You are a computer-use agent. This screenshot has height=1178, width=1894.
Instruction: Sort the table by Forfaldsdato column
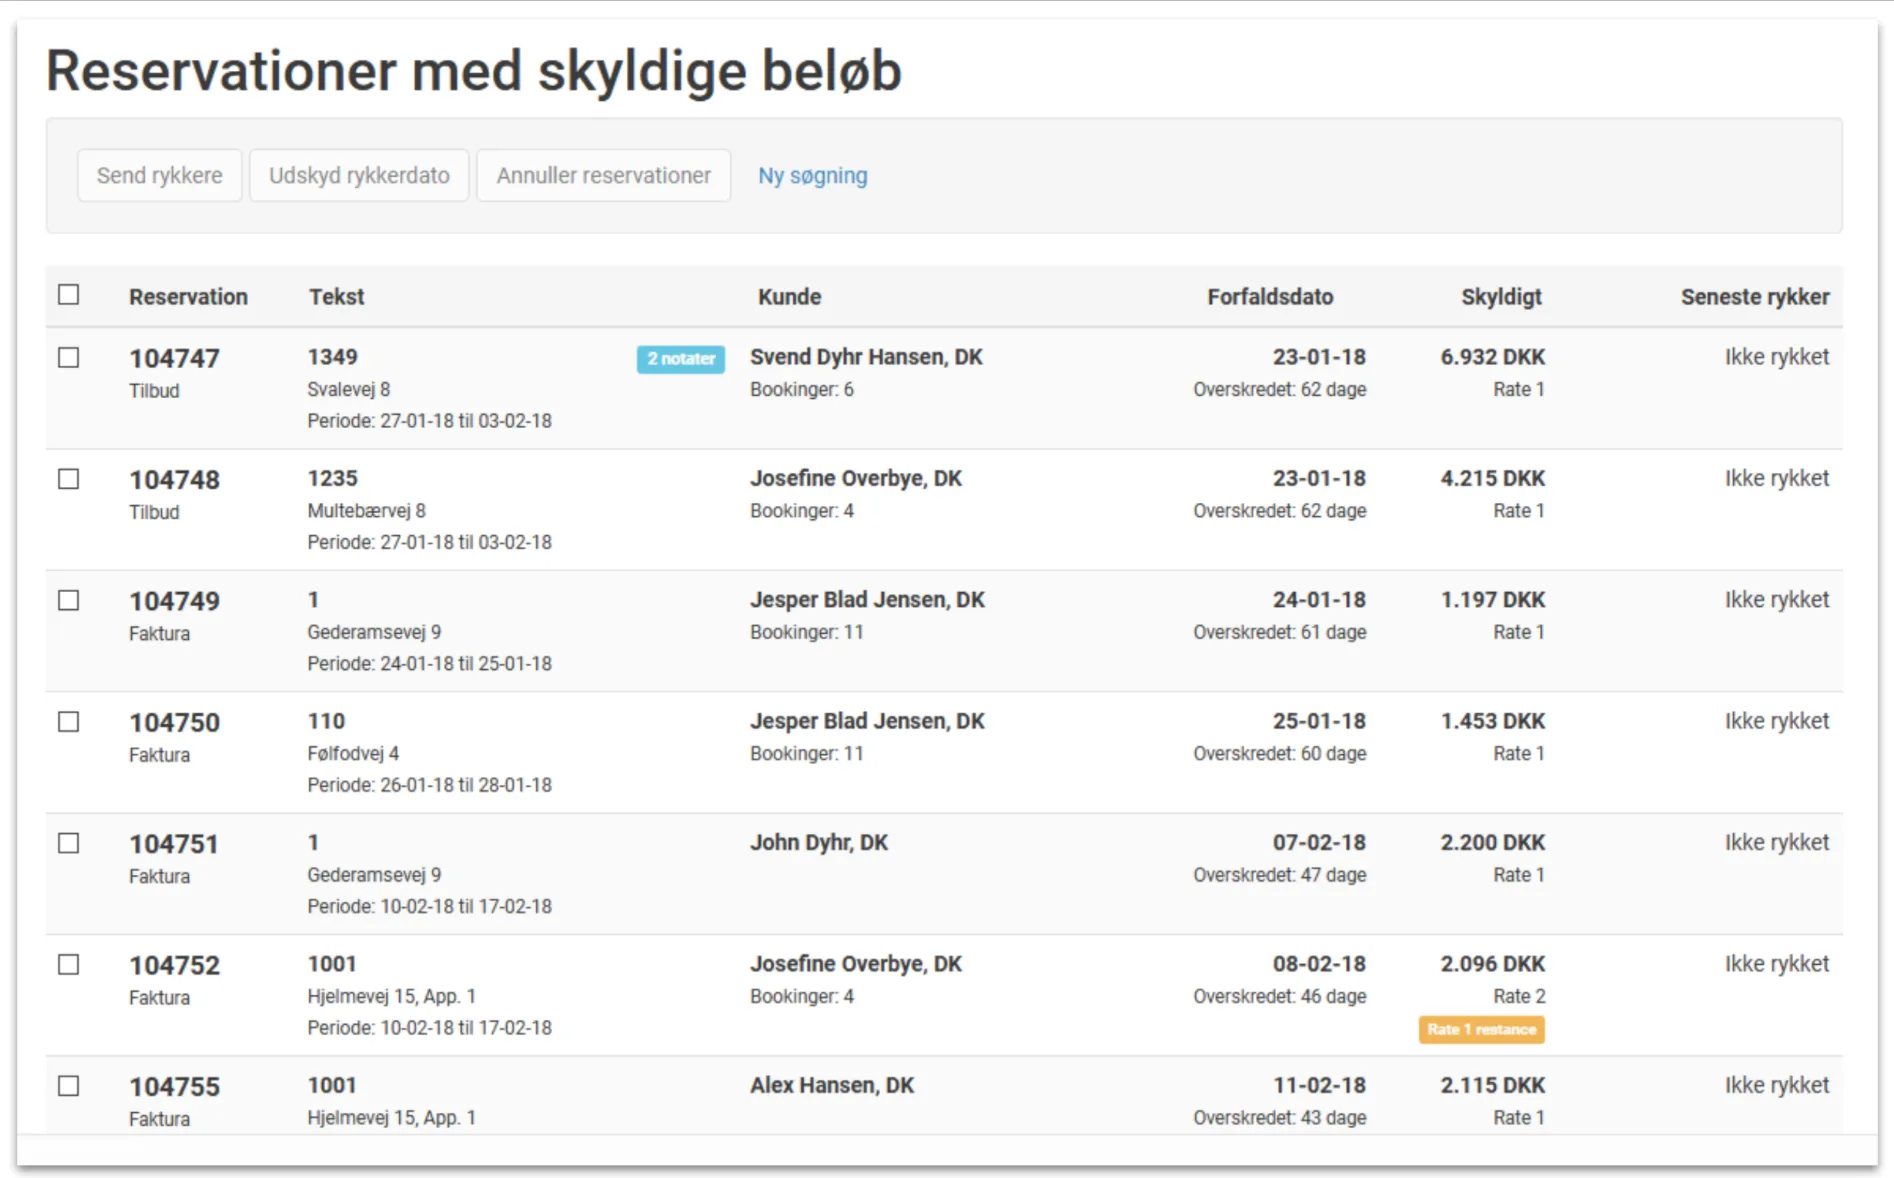point(1270,296)
